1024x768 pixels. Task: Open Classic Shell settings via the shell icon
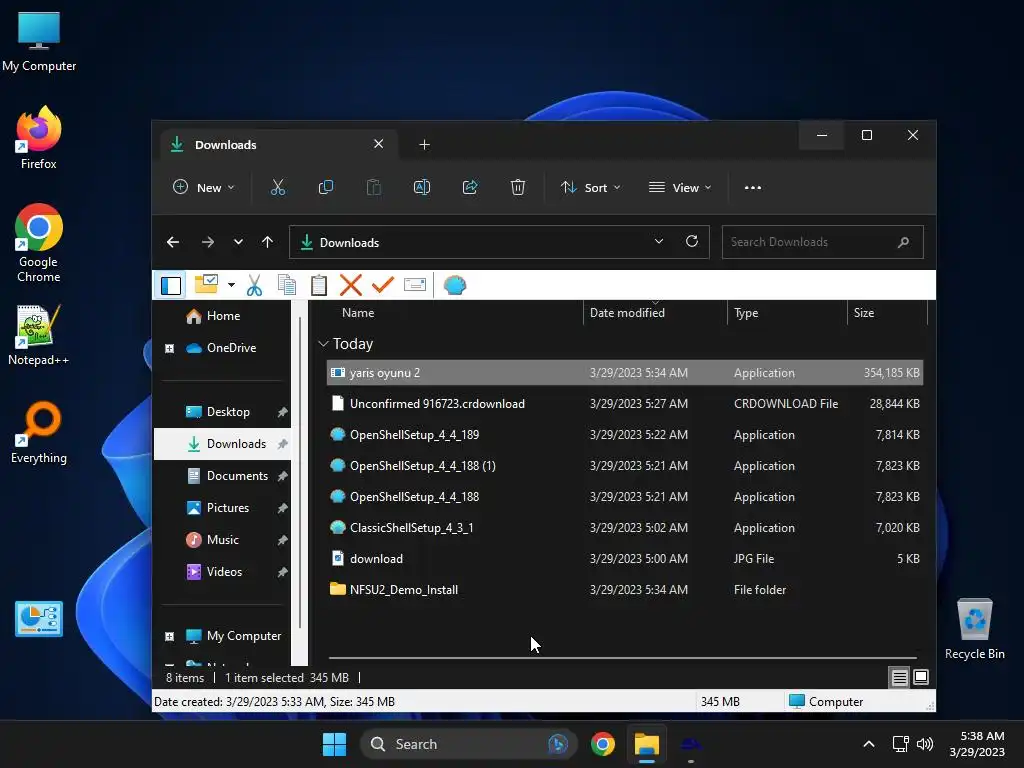pos(455,285)
